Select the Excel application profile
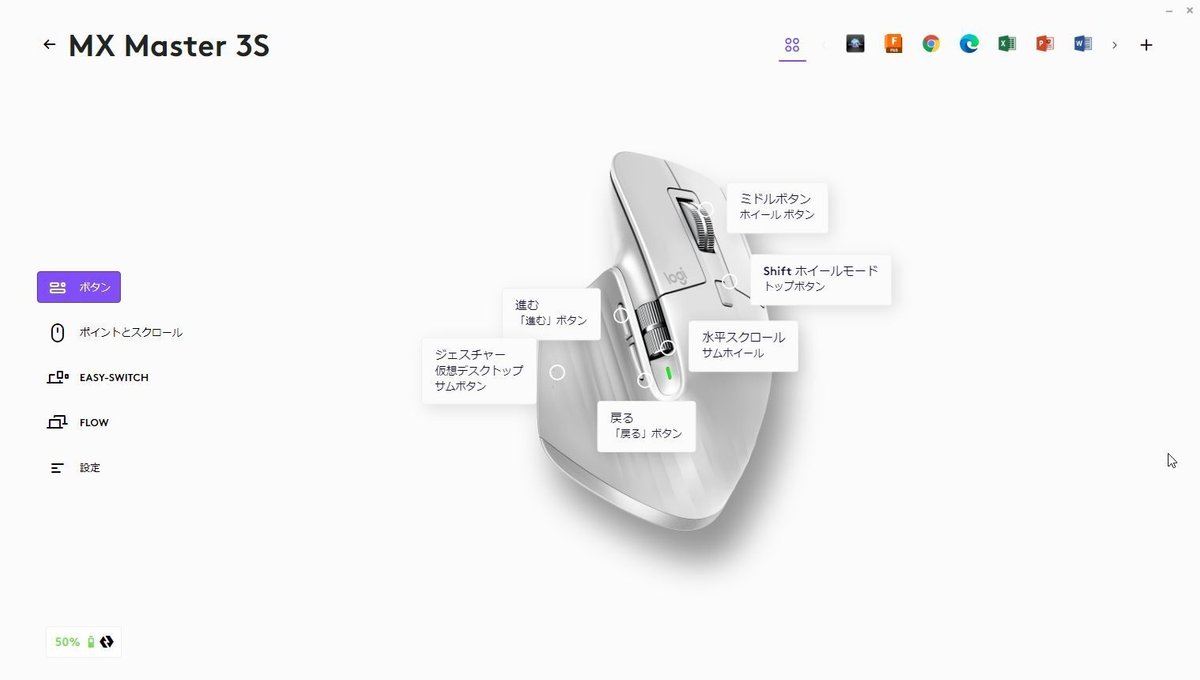This screenshot has height=680, width=1200. (x=1007, y=44)
